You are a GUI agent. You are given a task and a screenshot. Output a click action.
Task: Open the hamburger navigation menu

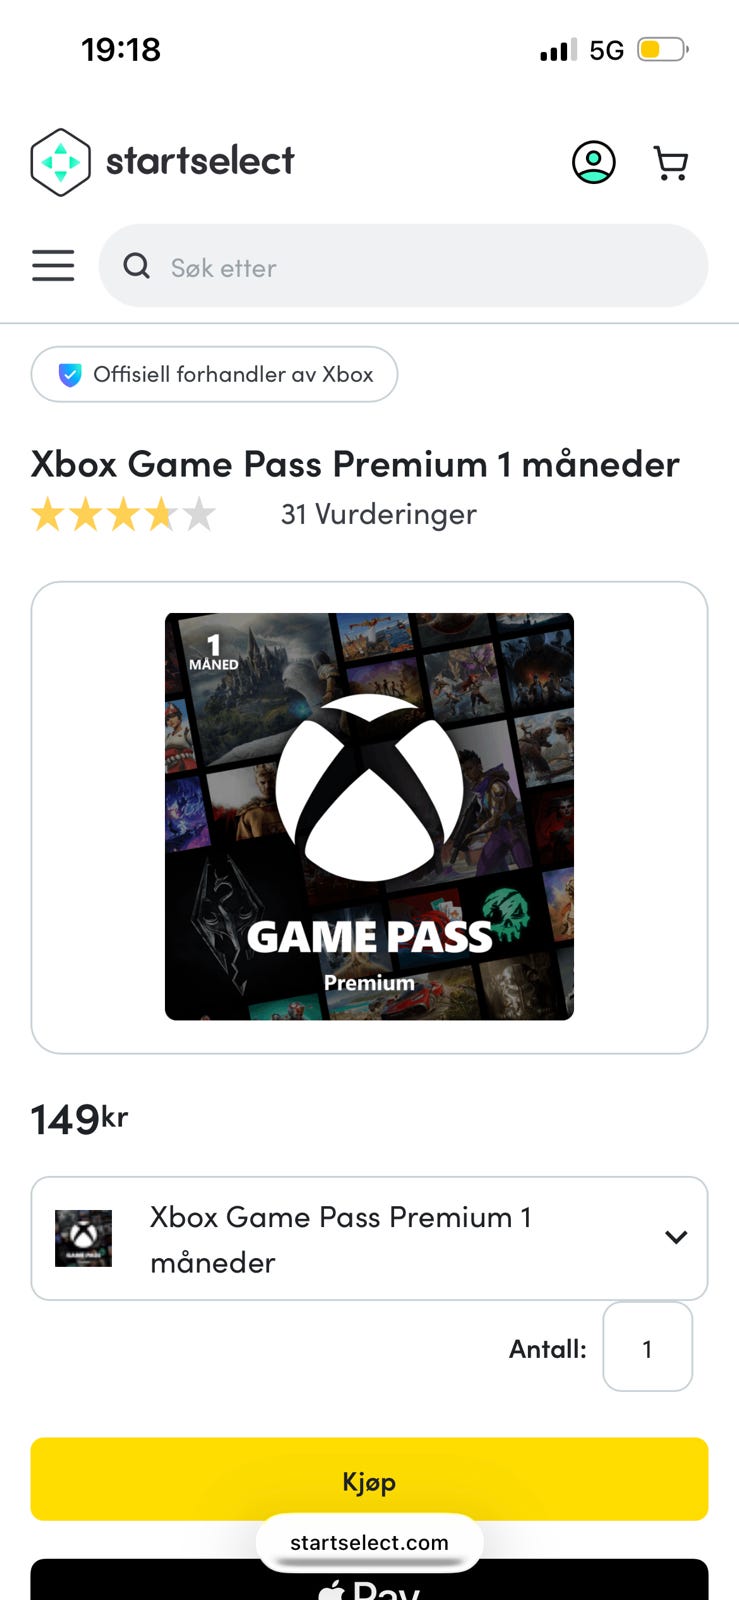[53, 266]
